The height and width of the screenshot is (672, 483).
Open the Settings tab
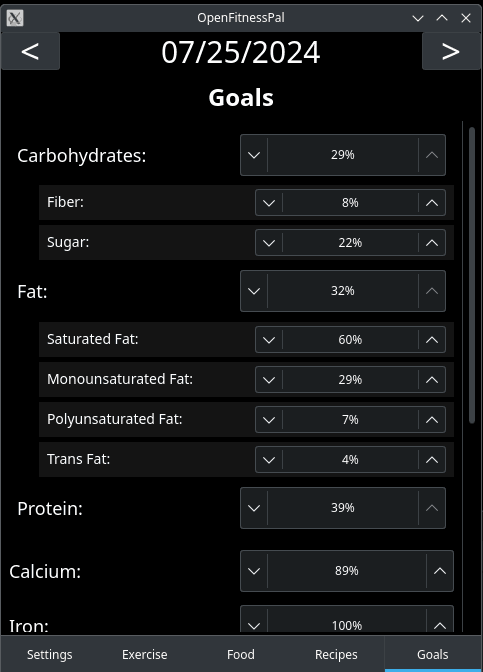(x=50, y=654)
